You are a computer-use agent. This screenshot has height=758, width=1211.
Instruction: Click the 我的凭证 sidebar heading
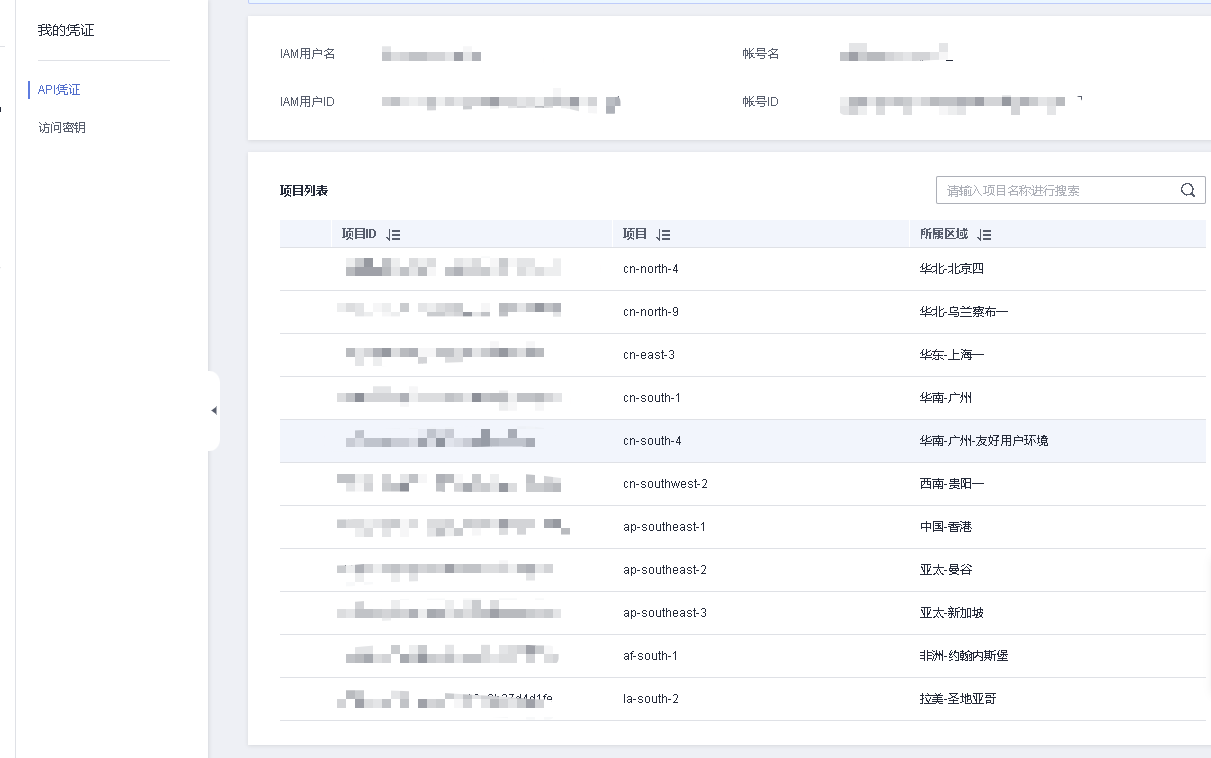[x=66, y=31]
